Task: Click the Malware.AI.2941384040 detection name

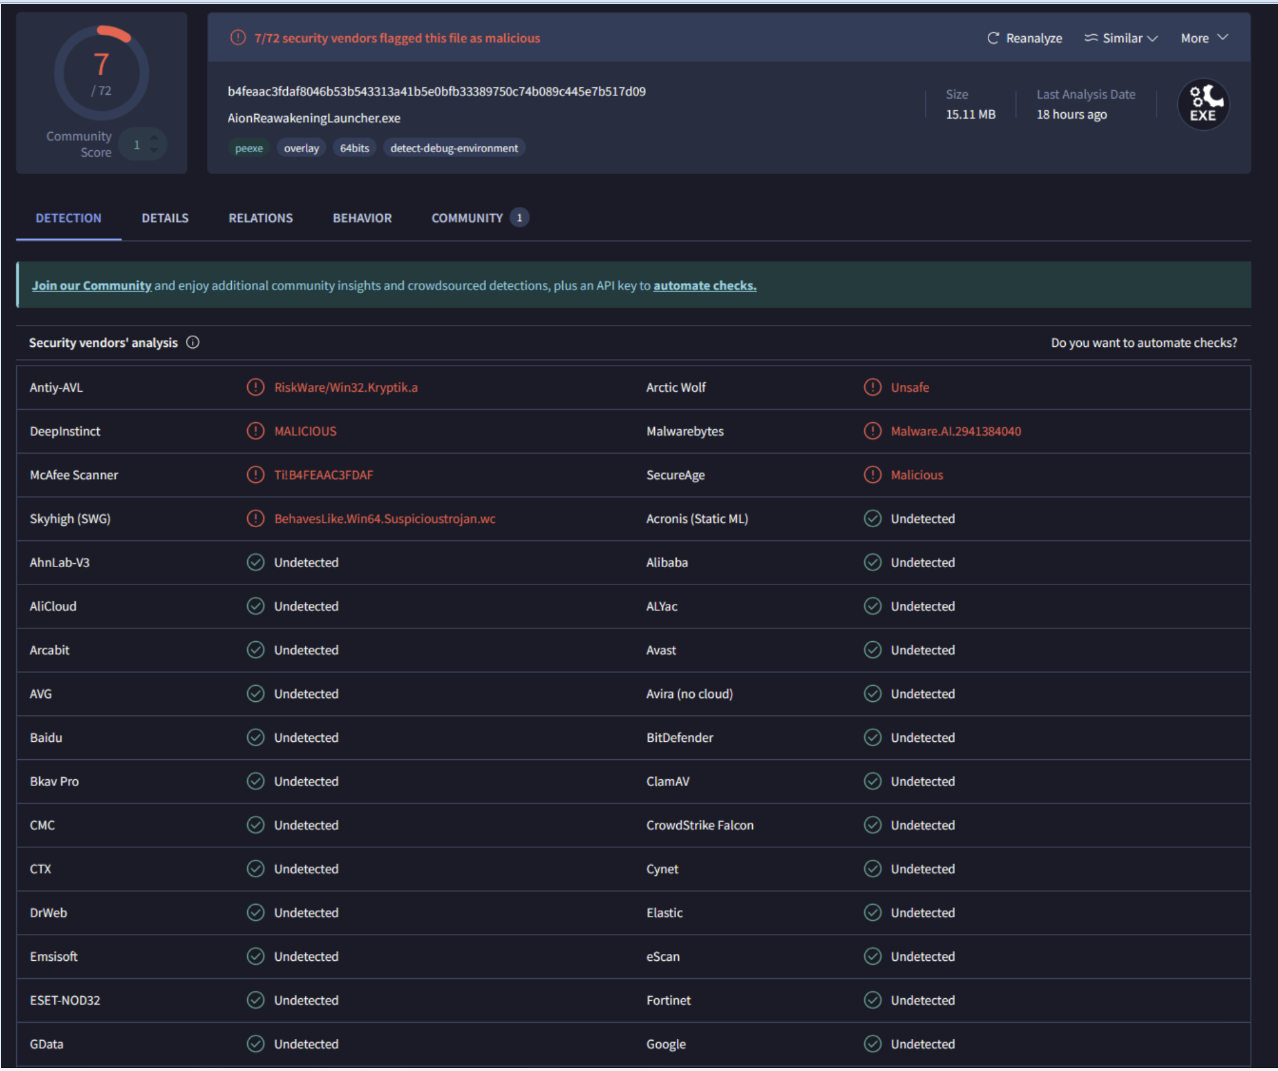Action: (956, 432)
